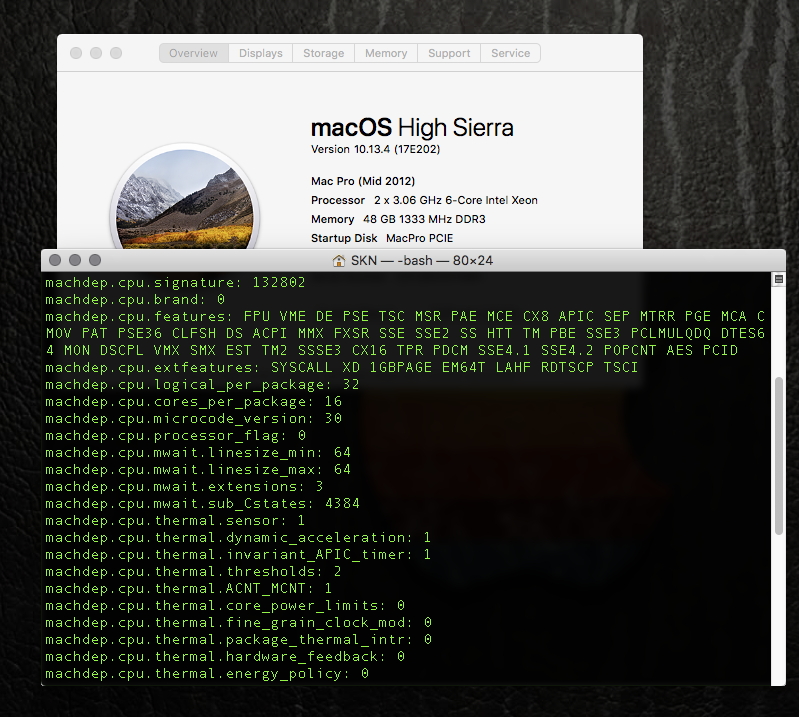Click the machdep.cpu.extfeatures line
This screenshot has height=717, width=799.
point(341,367)
